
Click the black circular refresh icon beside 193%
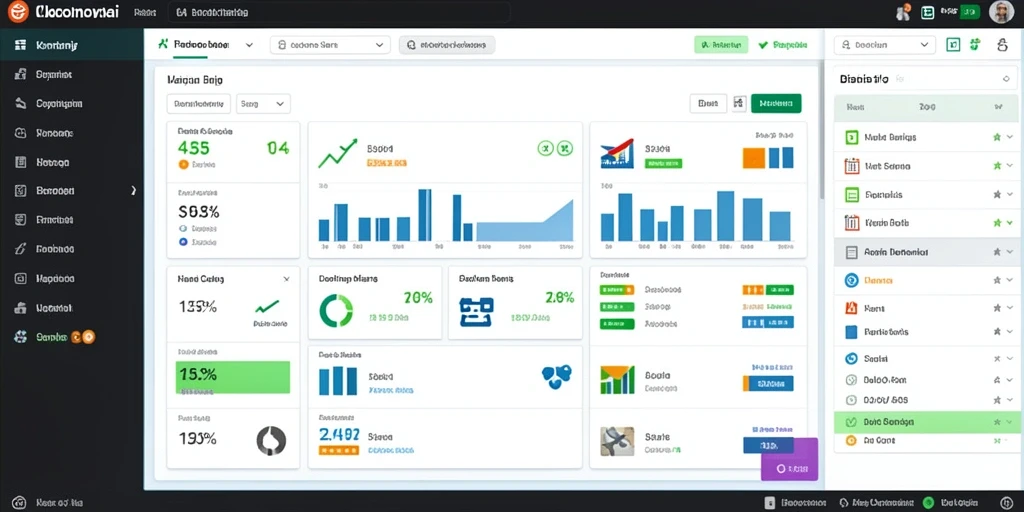[271, 440]
